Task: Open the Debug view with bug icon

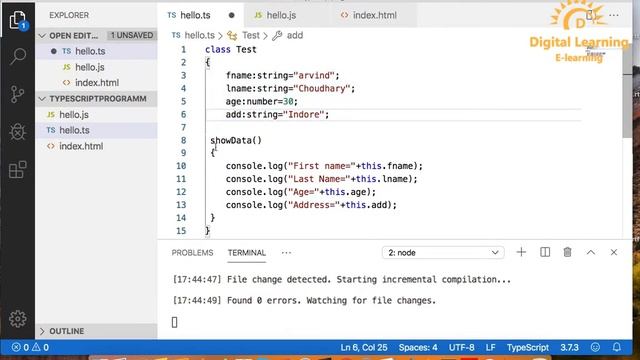Action: click(x=18, y=132)
